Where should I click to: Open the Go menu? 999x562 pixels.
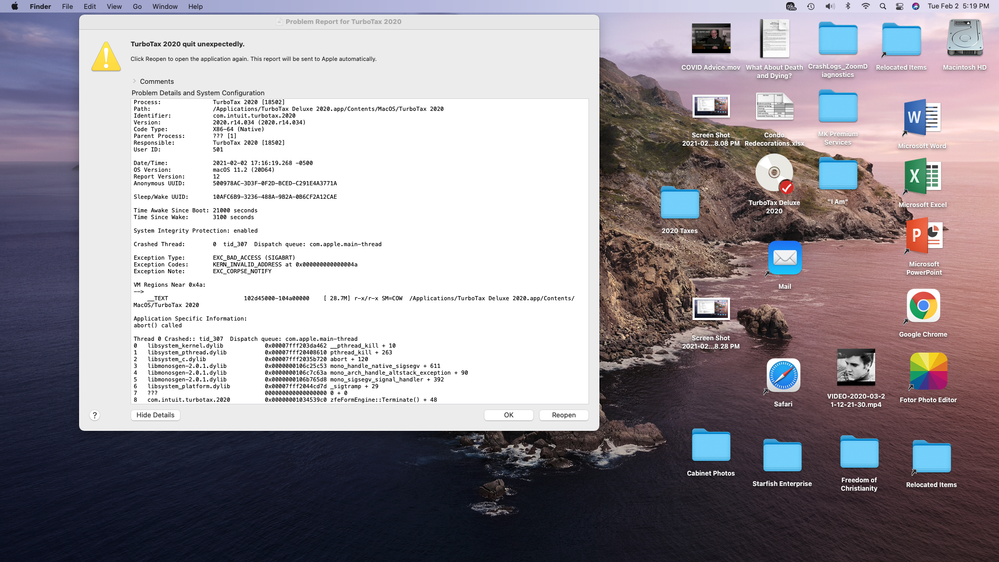coord(137,6)
